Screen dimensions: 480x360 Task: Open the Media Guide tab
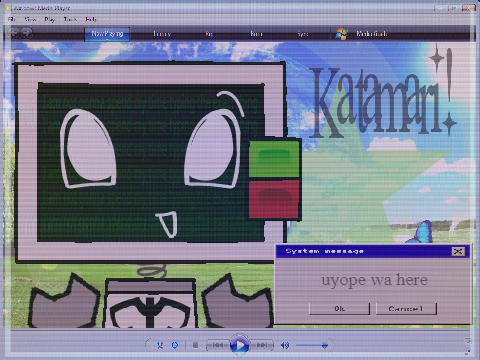(x=372, y=33)
